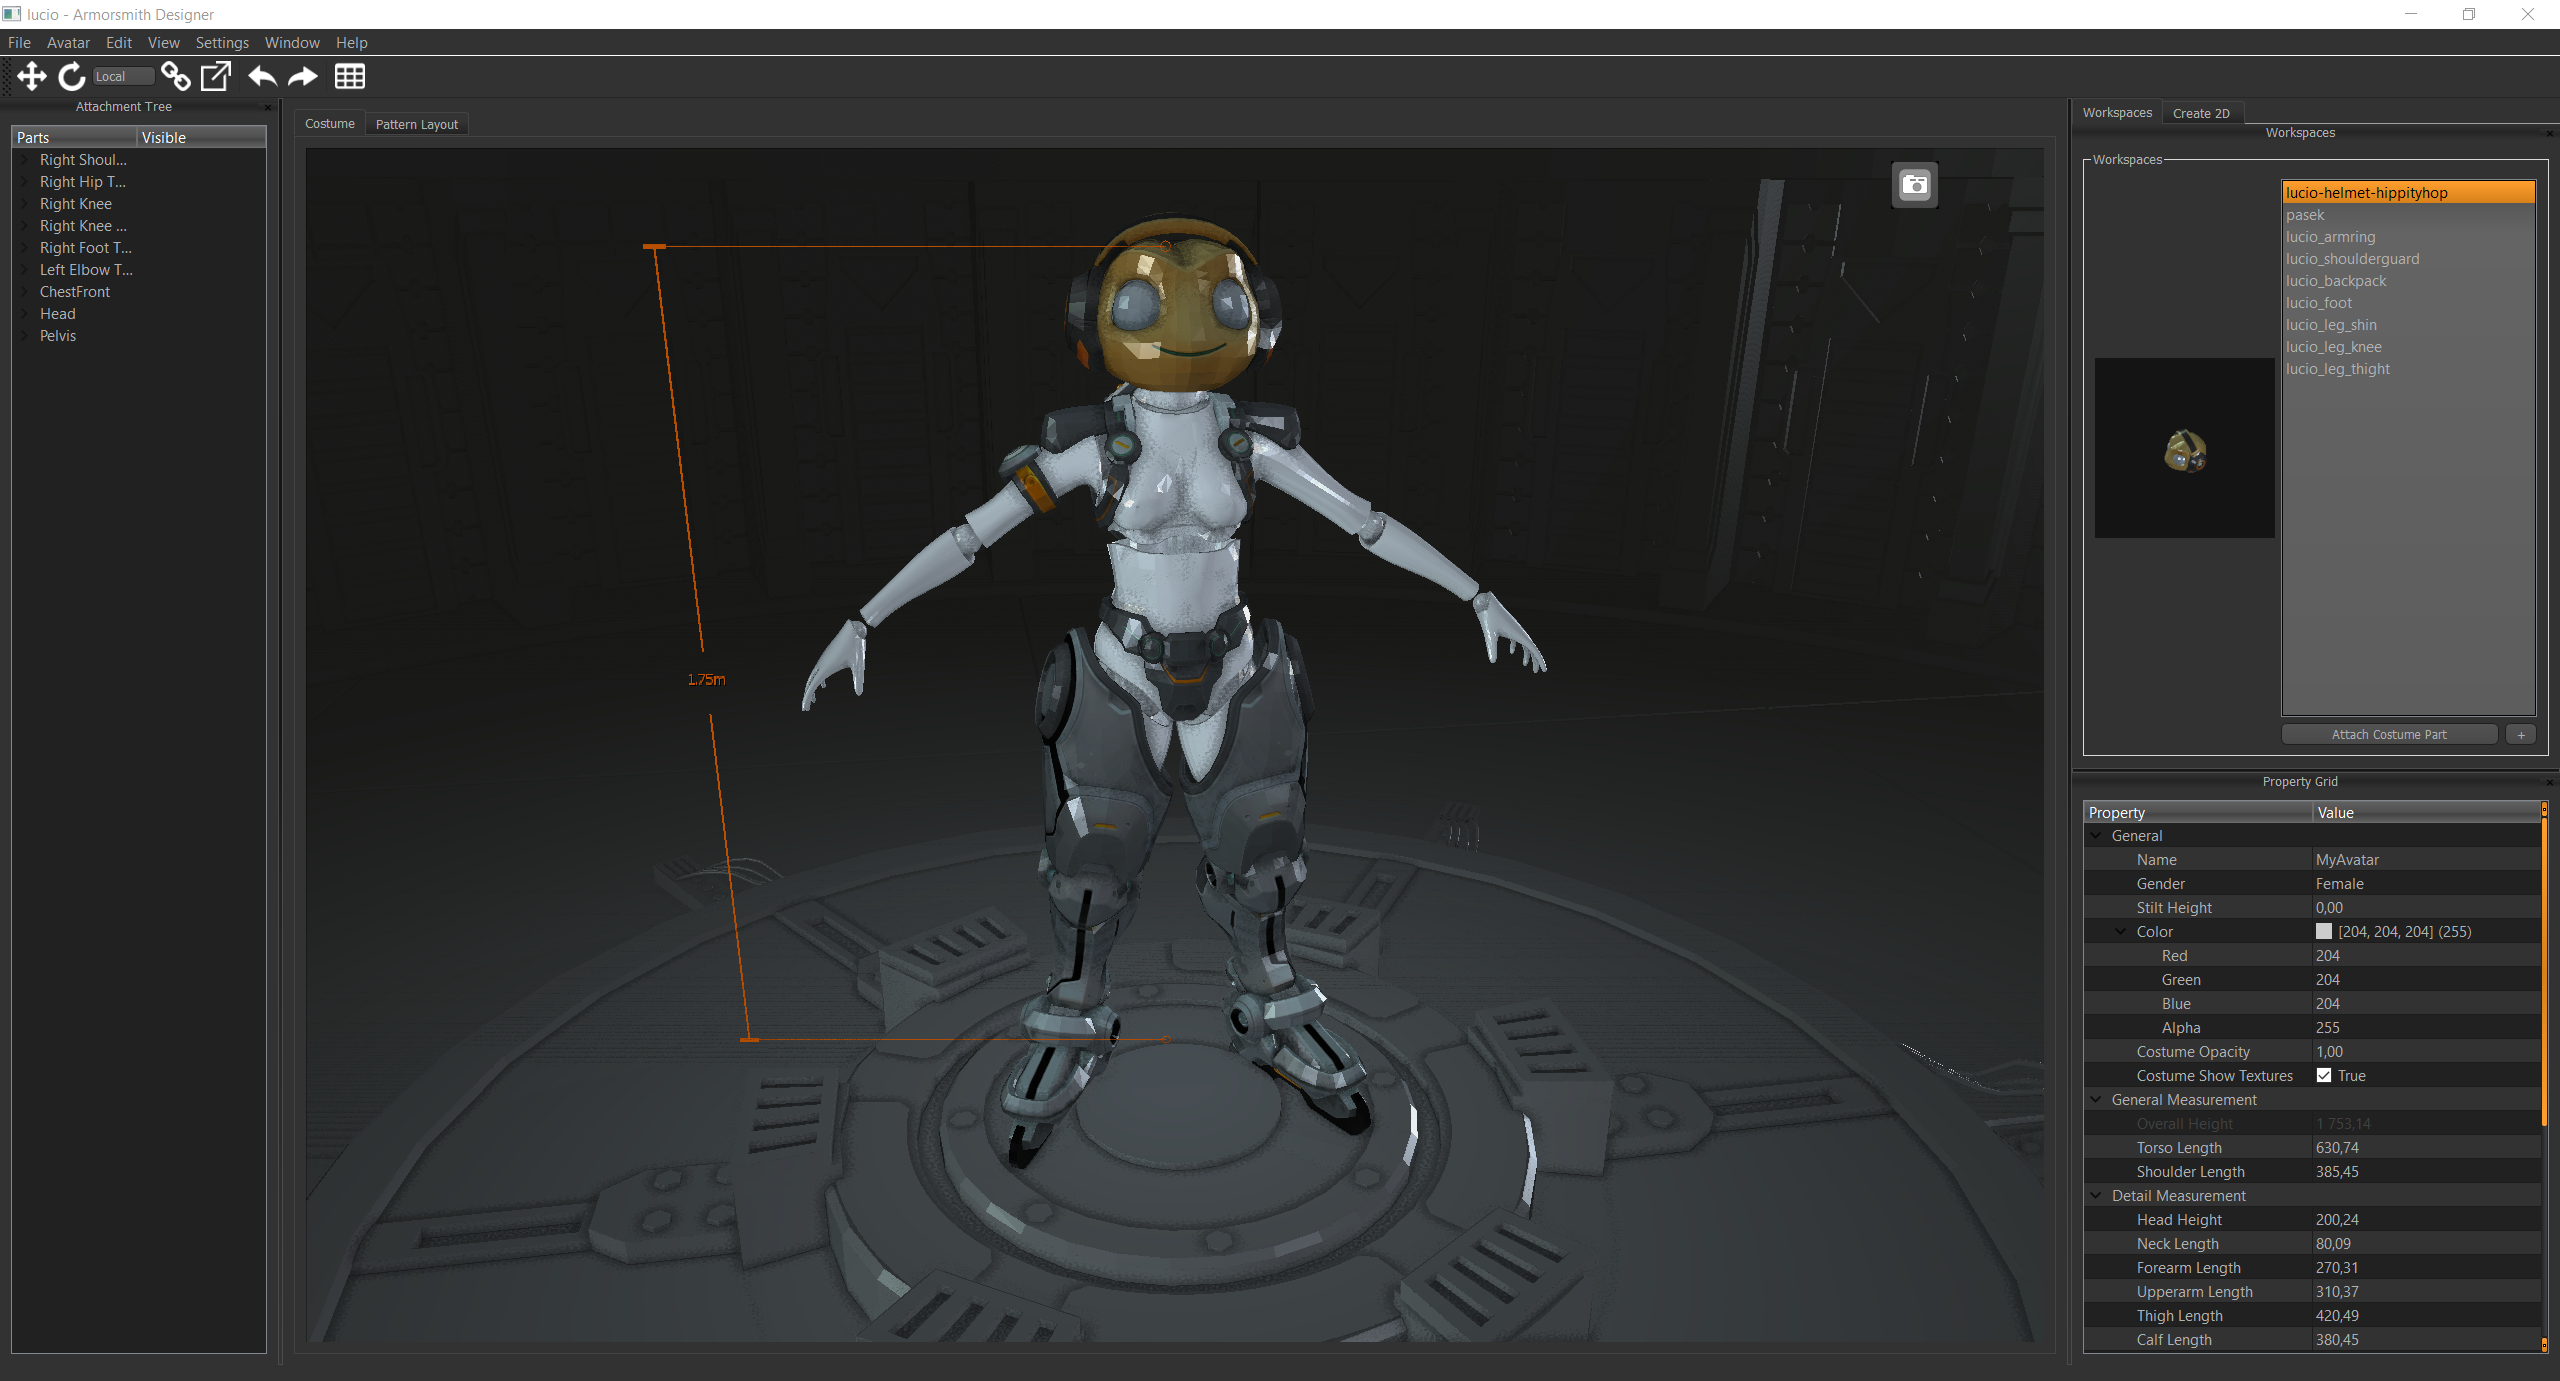This screenshot has height=1381, width=2560.
Task: Toggle the grid icon in toolbar
Action: coord(350,76)
